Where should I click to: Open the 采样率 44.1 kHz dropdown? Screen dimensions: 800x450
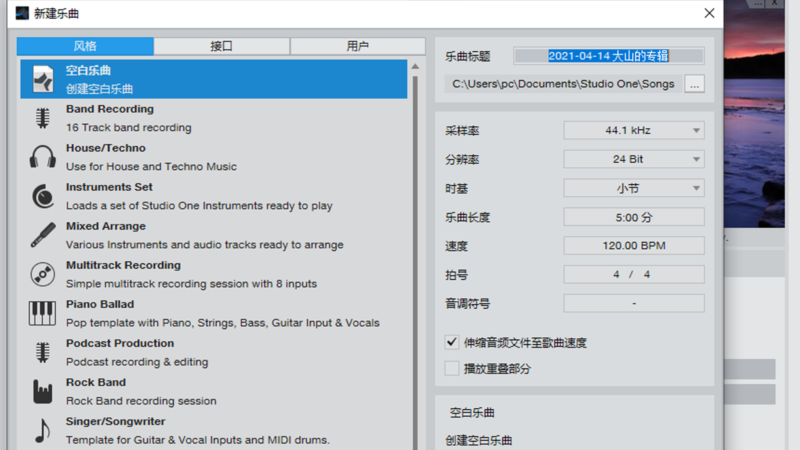[634, 131]
